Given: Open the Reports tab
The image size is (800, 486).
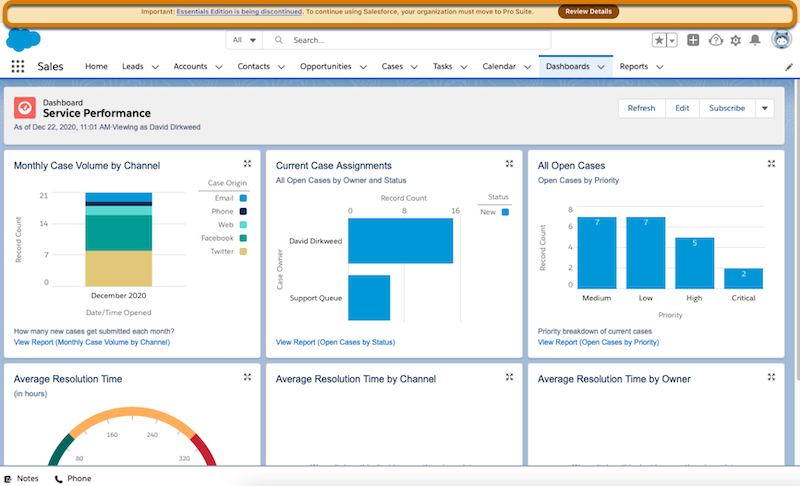Looking at the screenshot, I should tap(634, 66).
